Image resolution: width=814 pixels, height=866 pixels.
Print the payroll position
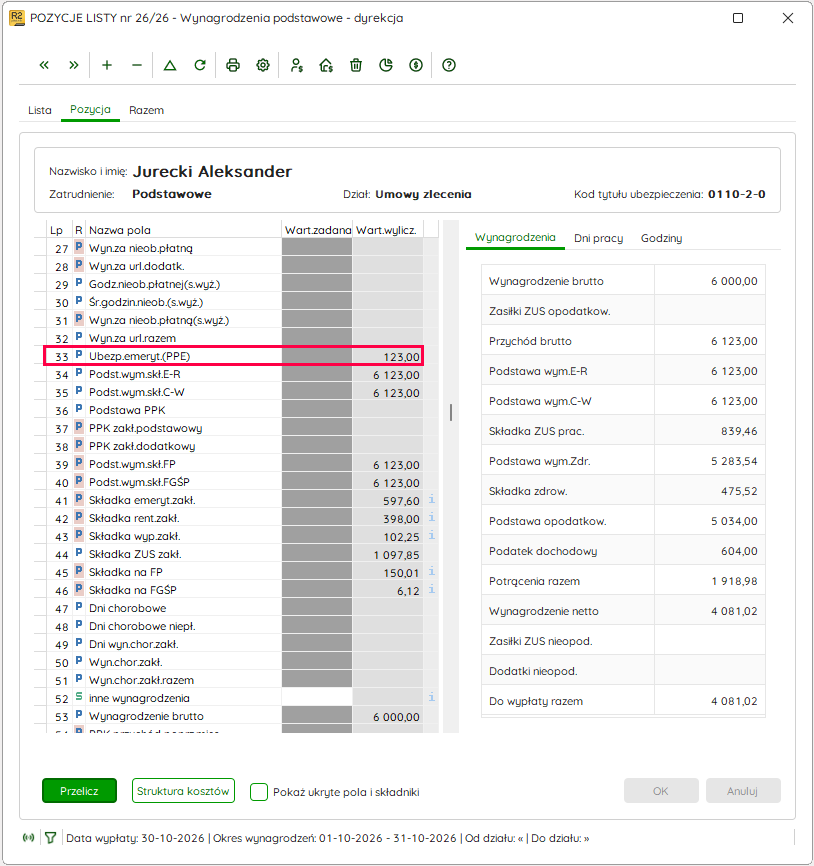(x=233, y=65)
